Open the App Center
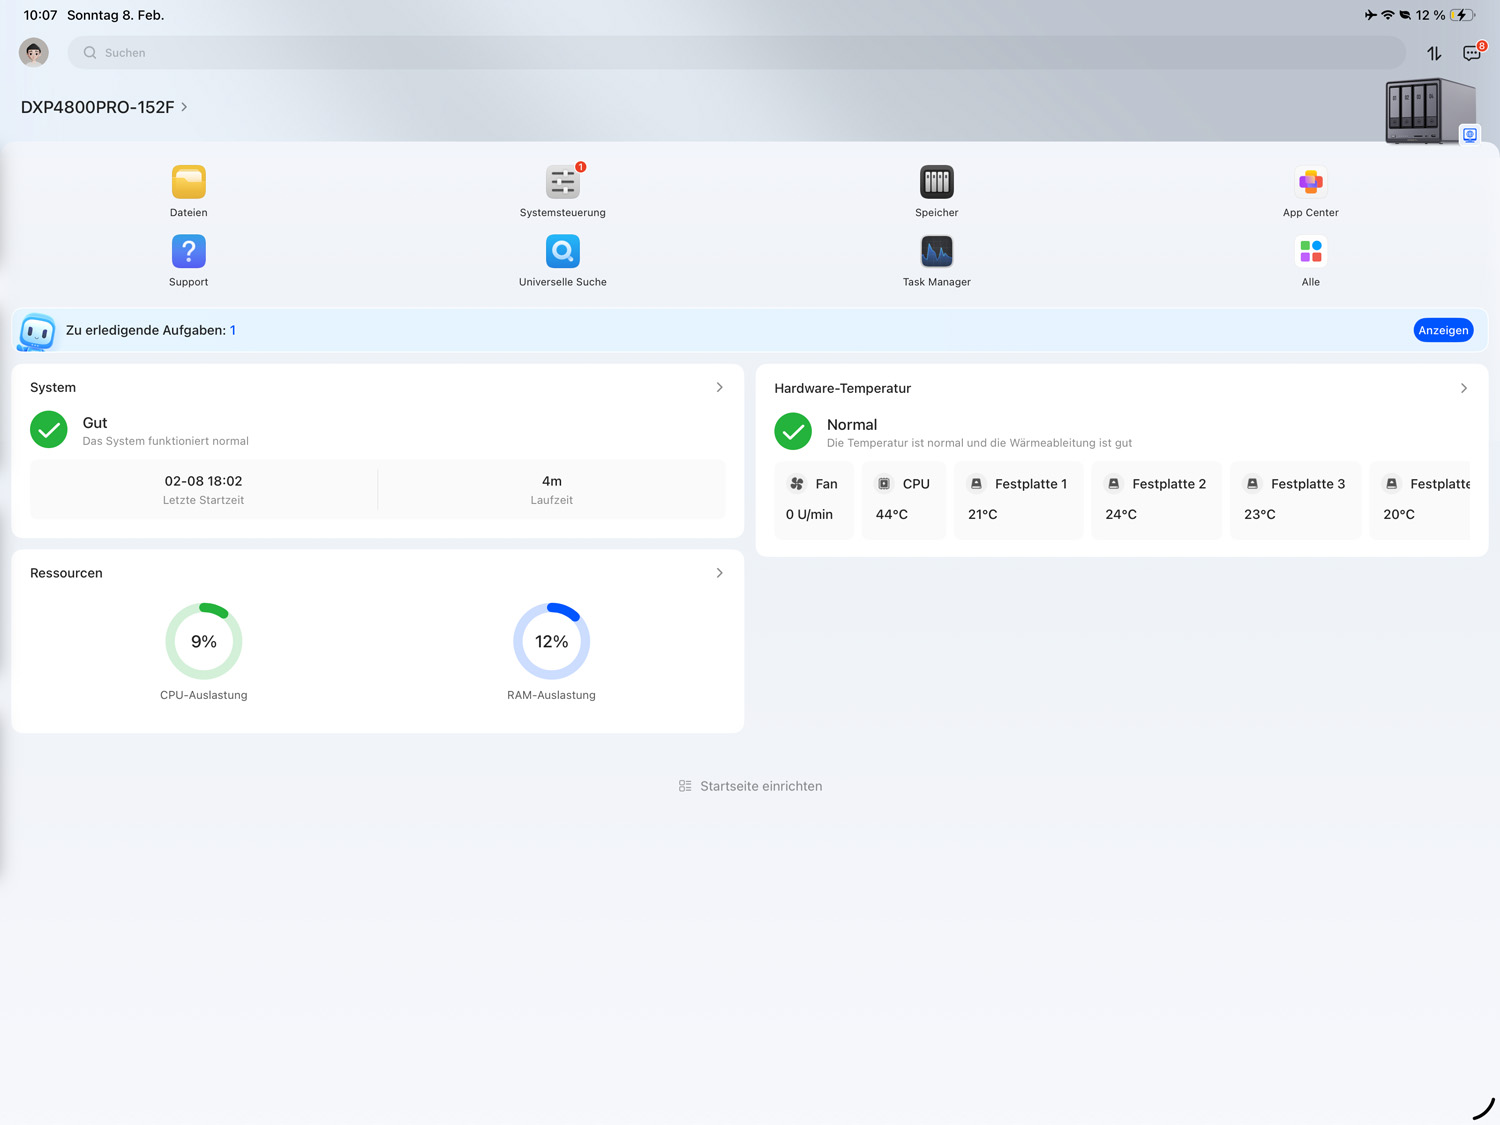Image resolution: width=1500 pixels, height=1125 pixels. coord(1310,183)
